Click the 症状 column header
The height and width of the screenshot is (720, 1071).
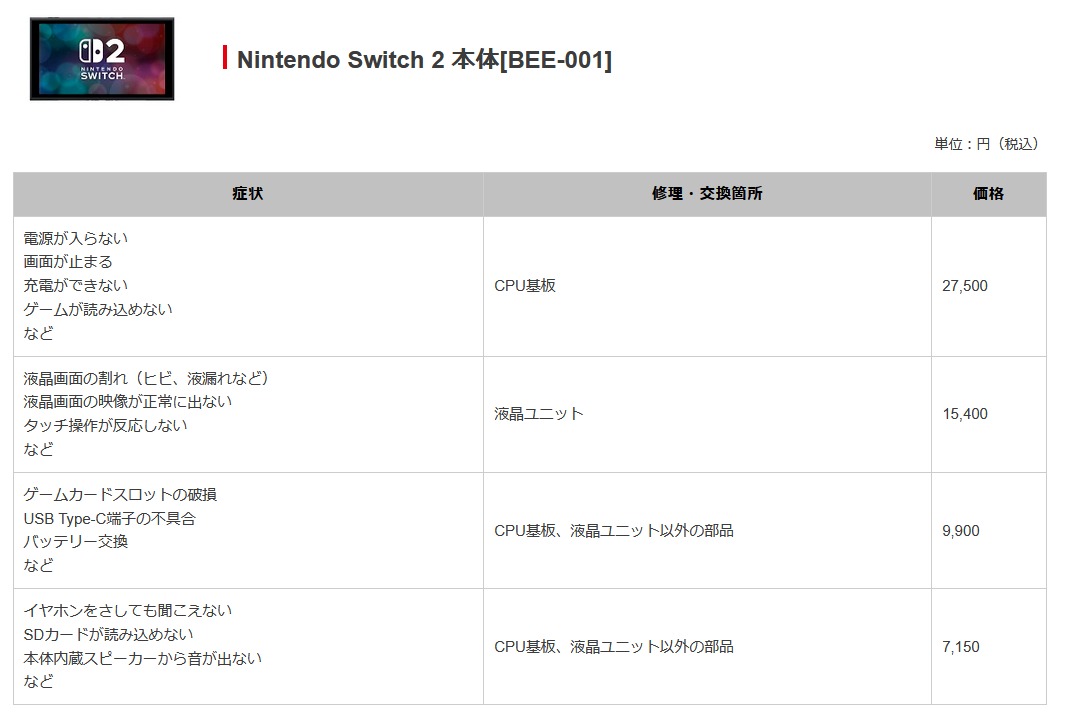pos(247,194)
